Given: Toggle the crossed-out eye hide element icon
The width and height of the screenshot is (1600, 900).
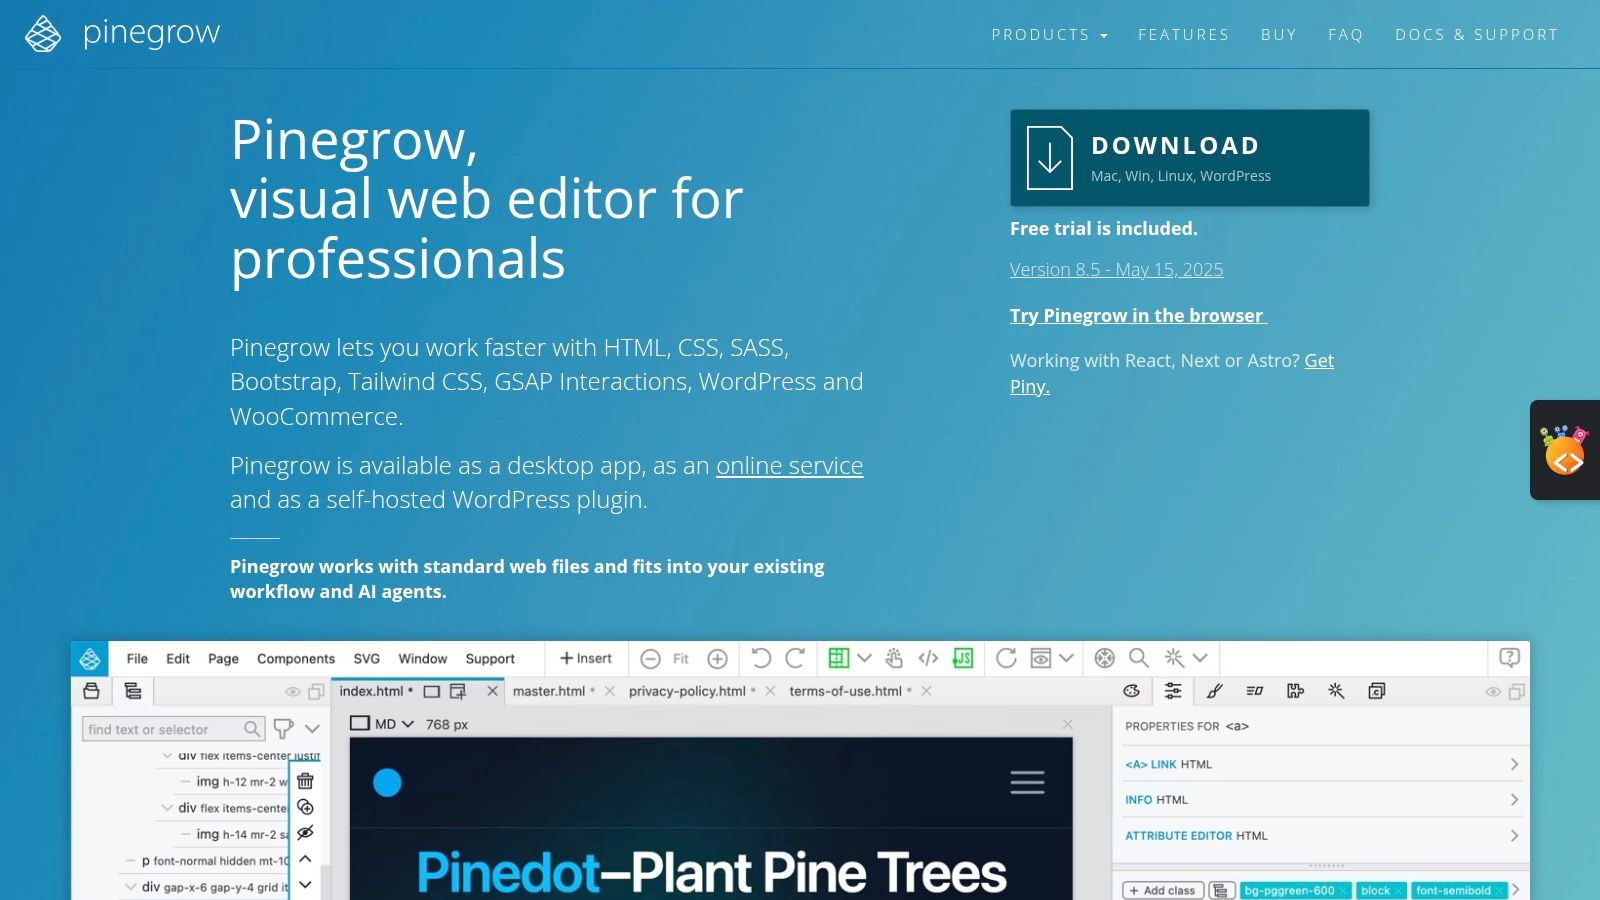Looking at the screenshot, I should [306, 833].
